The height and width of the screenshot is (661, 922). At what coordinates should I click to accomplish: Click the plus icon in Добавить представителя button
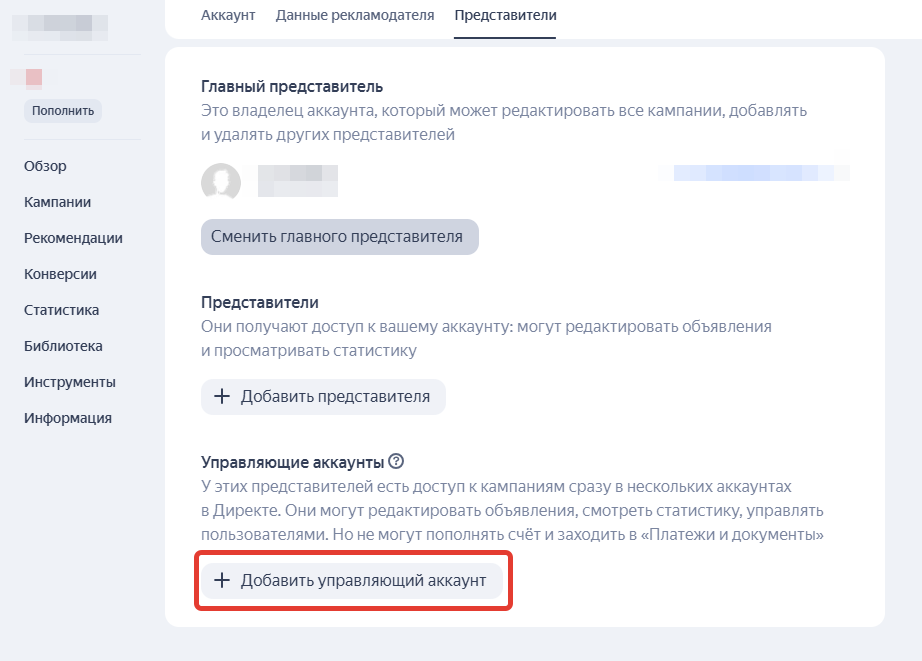coord(222,396)
